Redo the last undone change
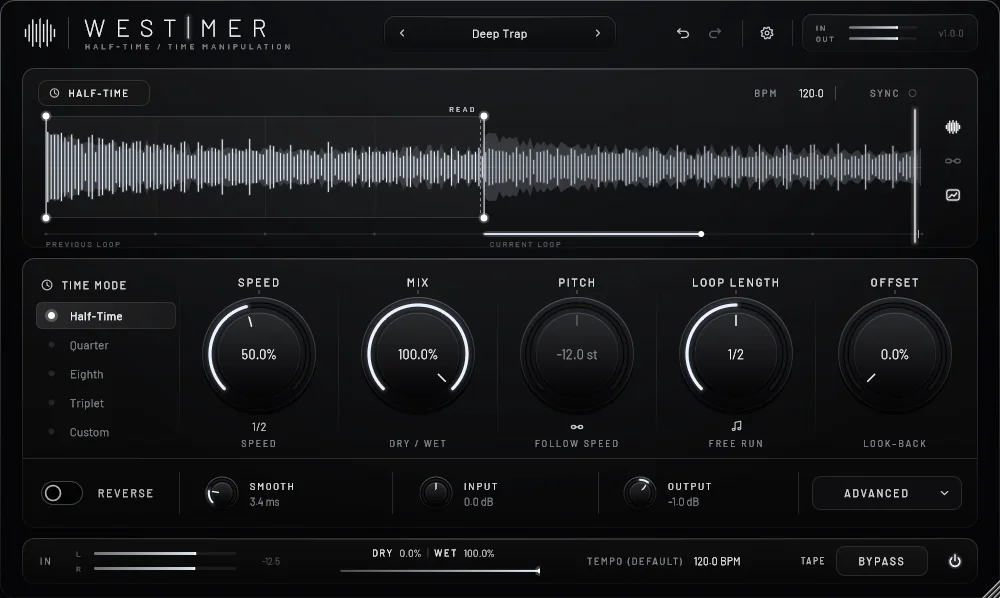The height and width of the screenshot is (598, 1000). tap(715, 33)
